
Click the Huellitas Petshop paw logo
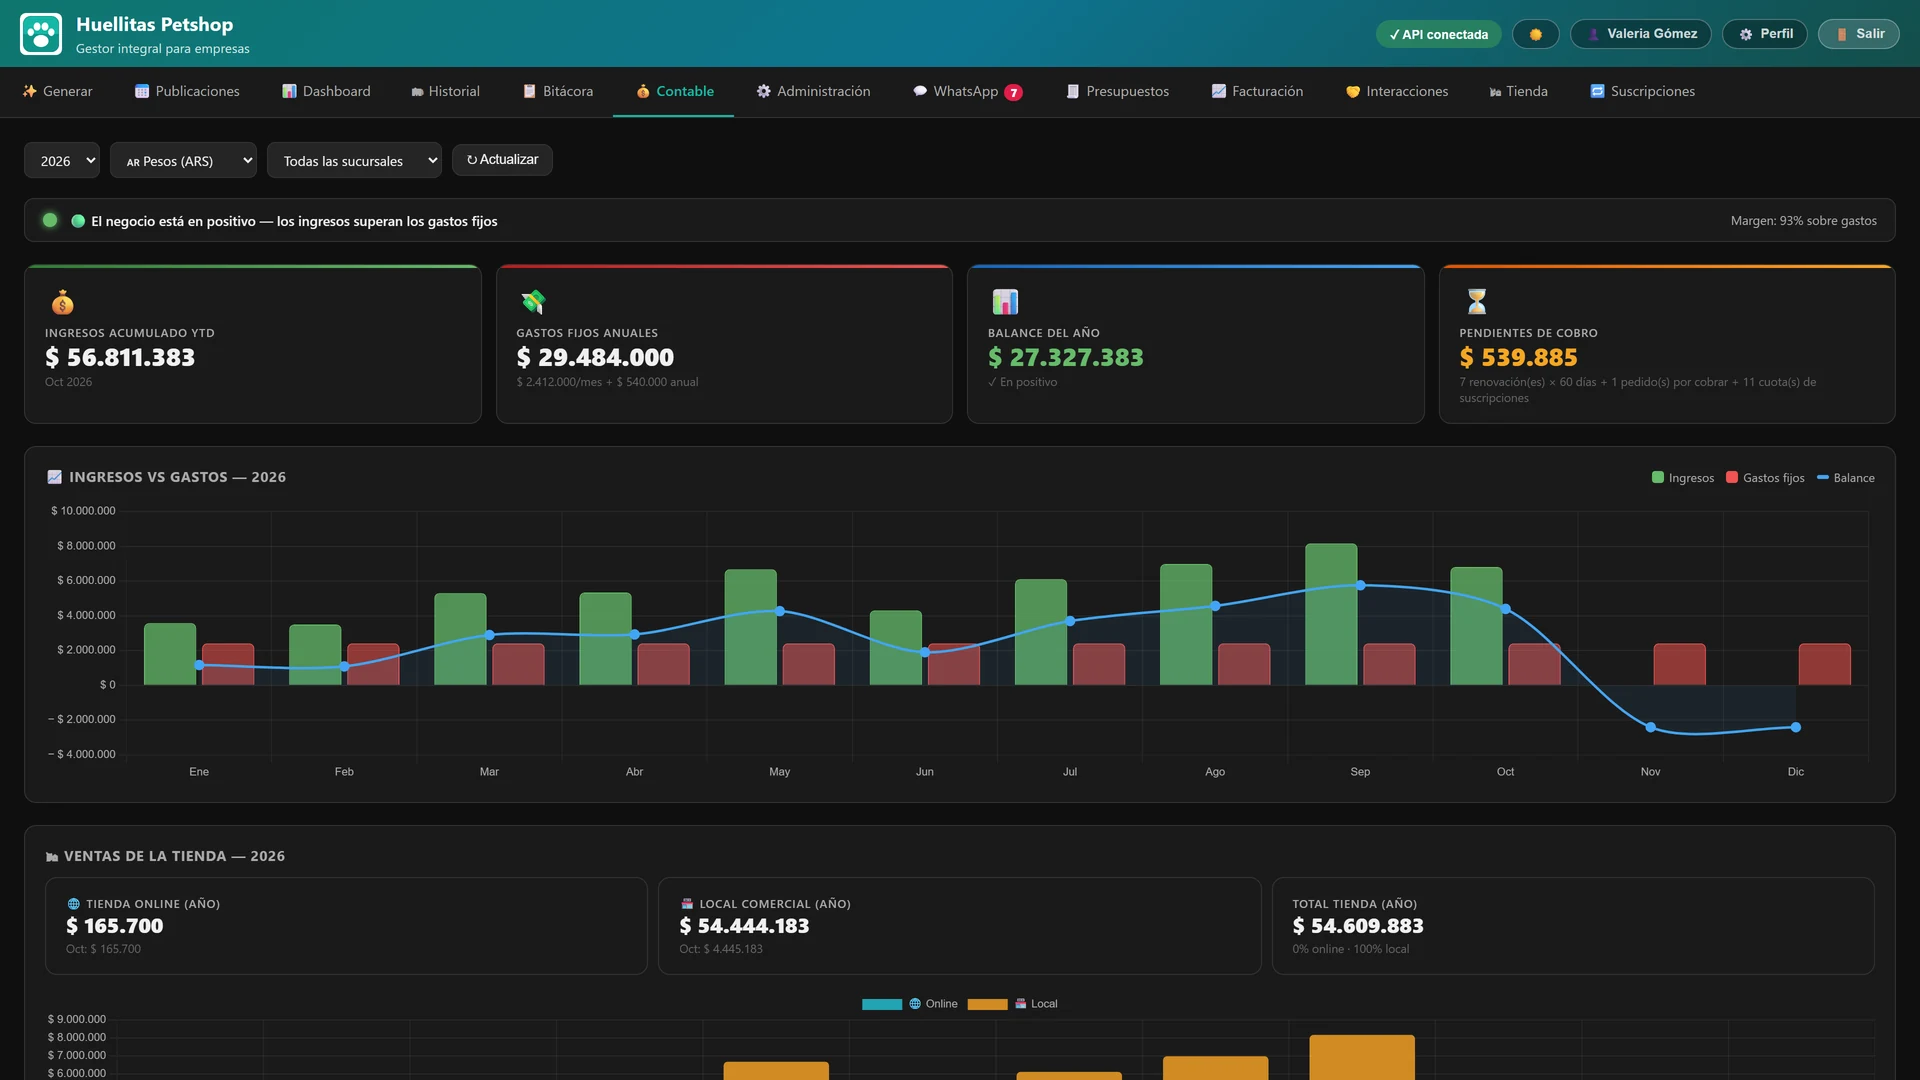click(x=41, y=34)
